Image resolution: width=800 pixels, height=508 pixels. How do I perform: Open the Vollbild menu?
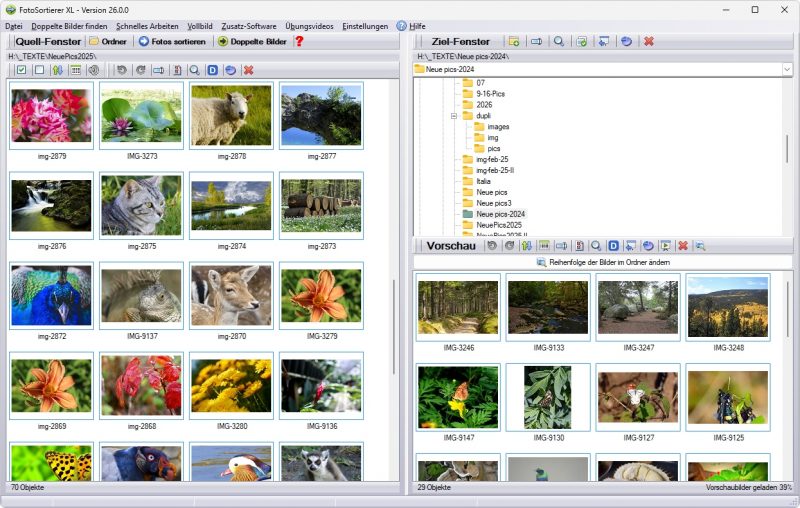[x=200, y=26]
